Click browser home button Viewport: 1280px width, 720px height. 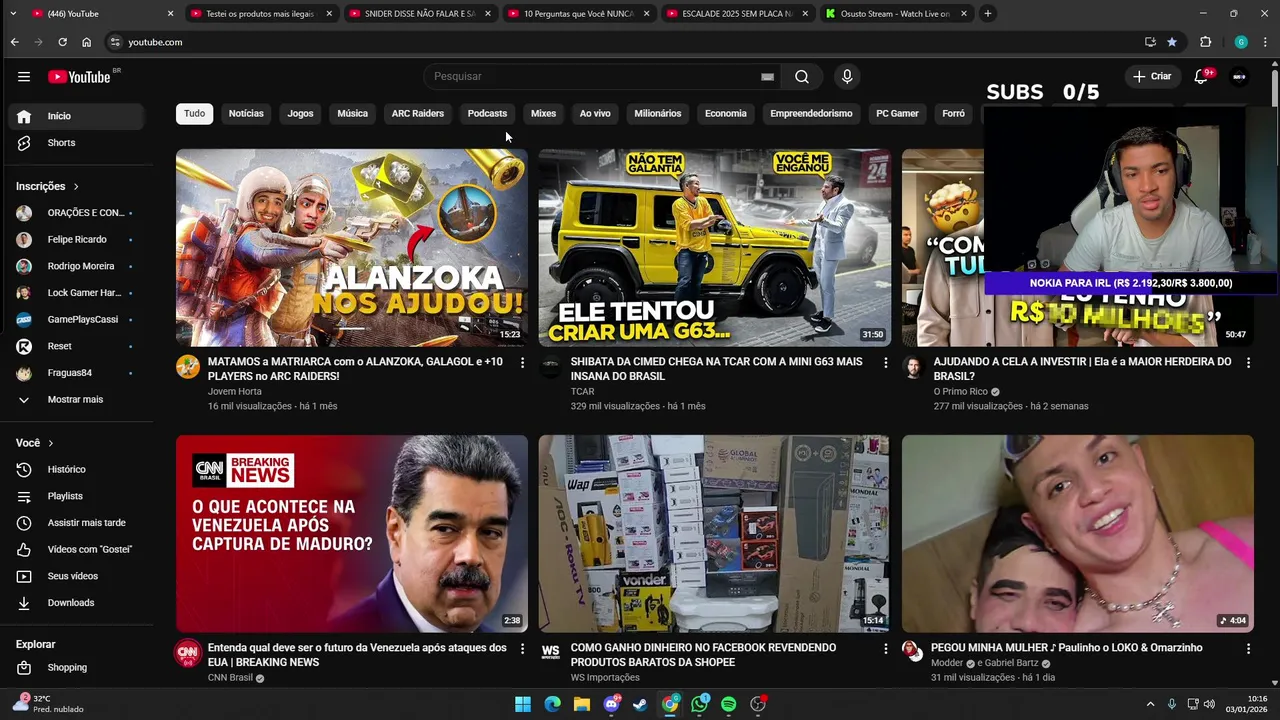point(86,42)
